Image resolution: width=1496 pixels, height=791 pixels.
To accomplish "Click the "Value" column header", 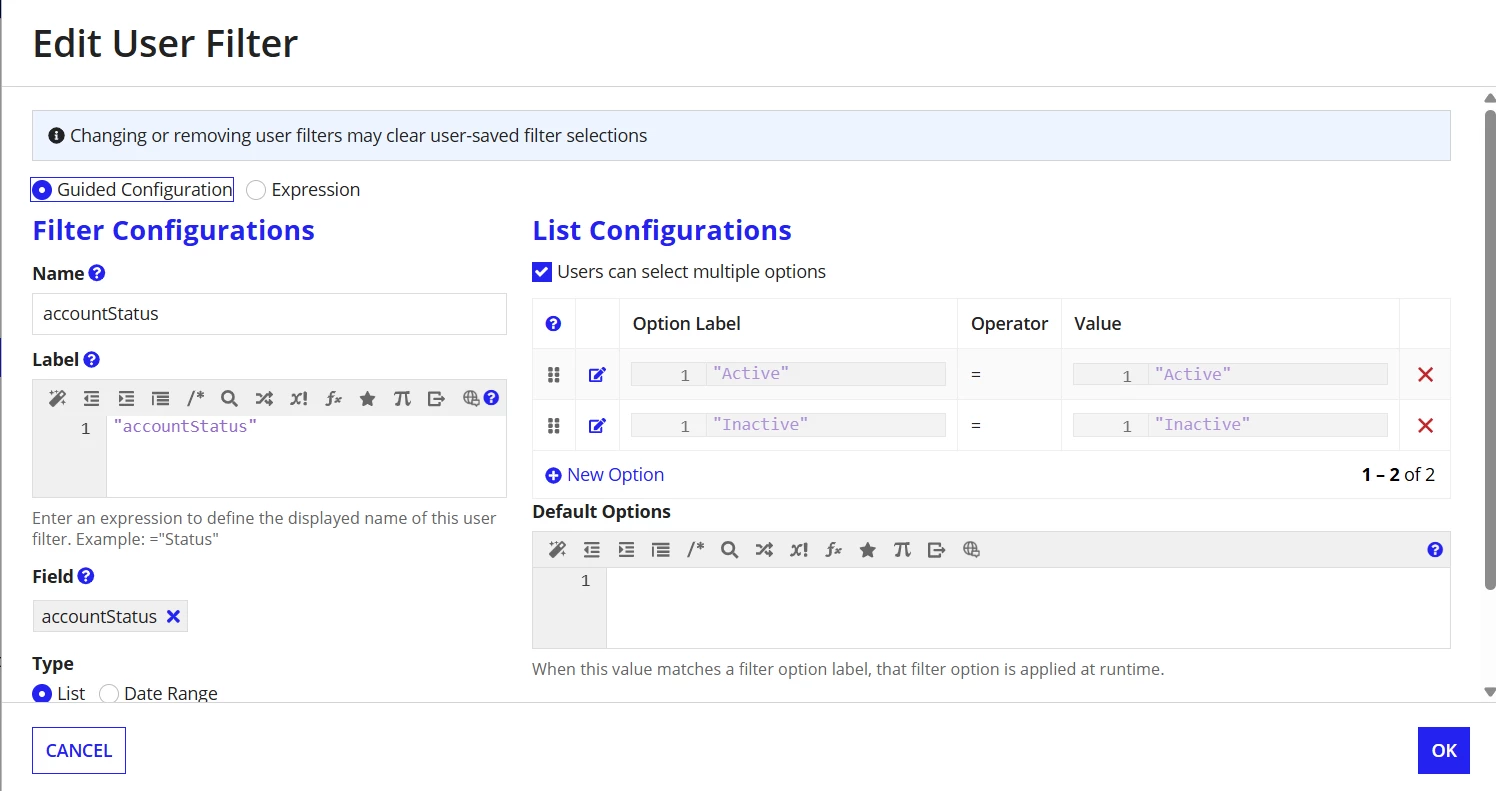I will click(x=1097, y=323).
